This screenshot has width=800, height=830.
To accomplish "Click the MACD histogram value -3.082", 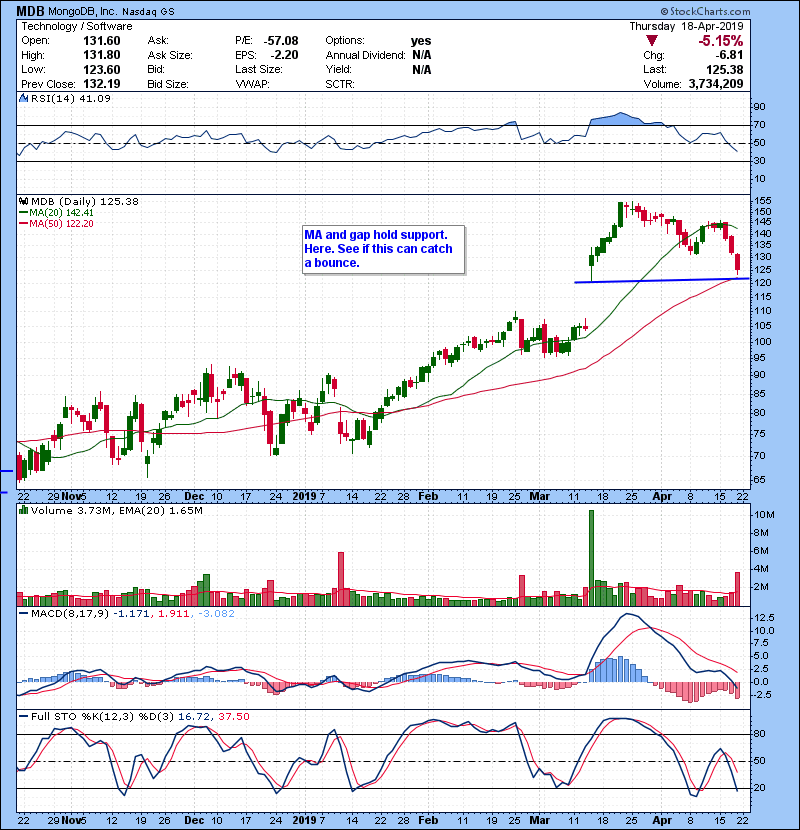I will 217,614.
